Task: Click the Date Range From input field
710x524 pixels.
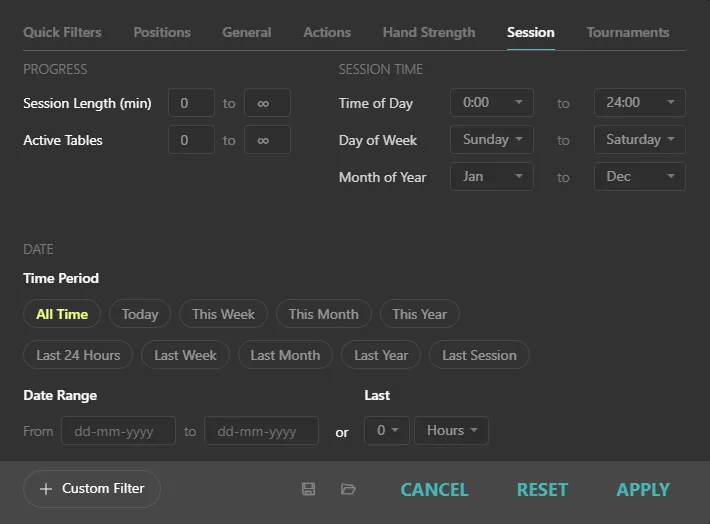Action: tap(118, 431)
